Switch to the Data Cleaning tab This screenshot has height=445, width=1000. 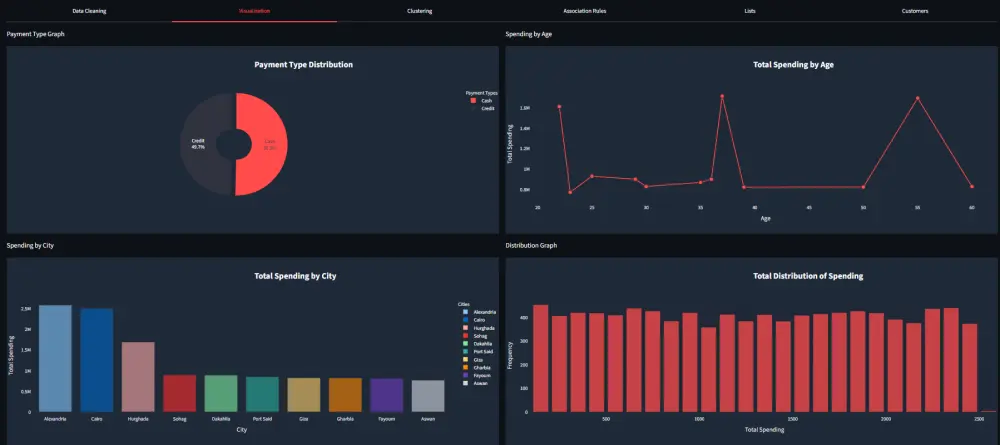pyautogui.click(x=89, y=11)
